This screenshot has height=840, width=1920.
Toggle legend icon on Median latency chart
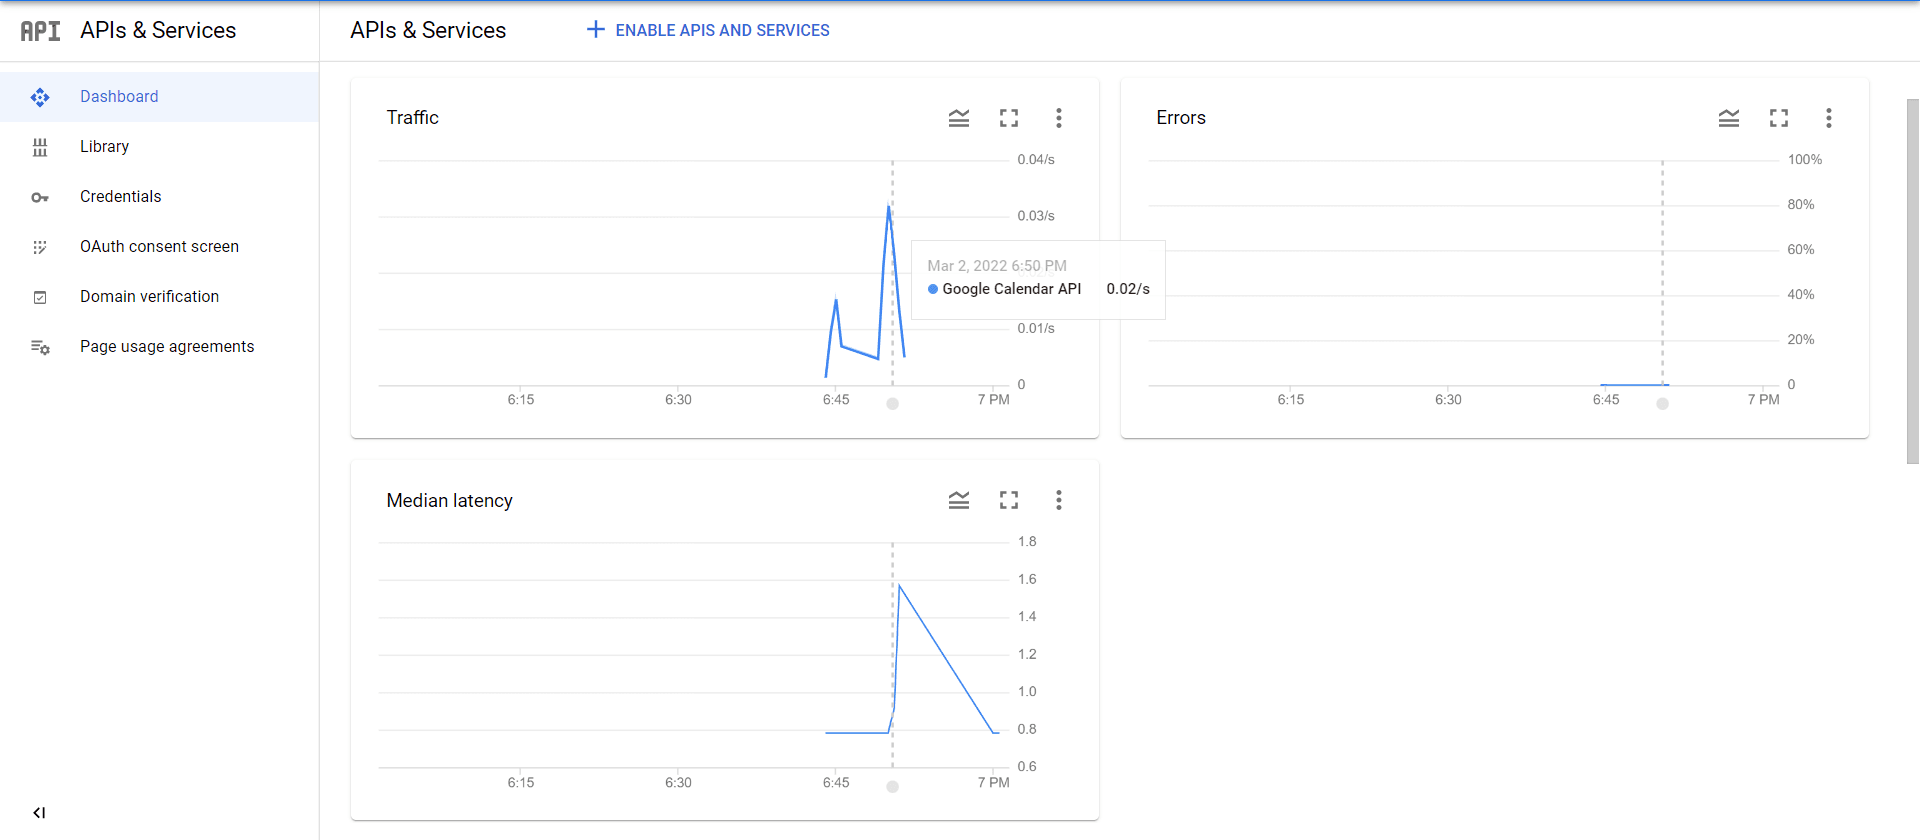(958, 500)
